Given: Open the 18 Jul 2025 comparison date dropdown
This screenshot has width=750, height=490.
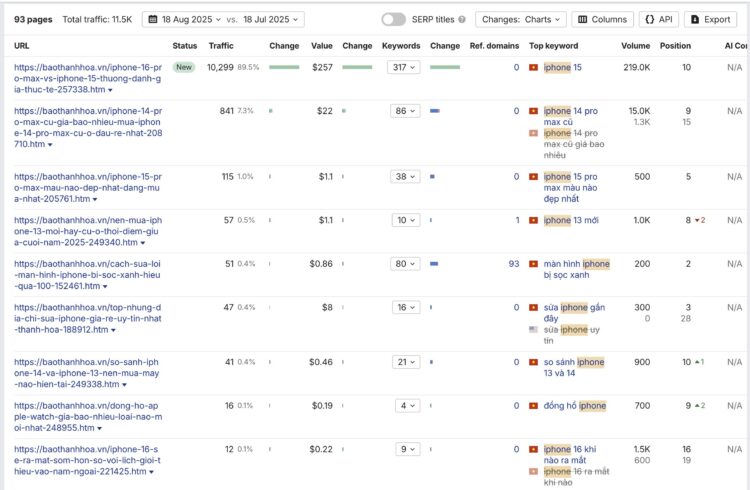Looking at the screenshot, I should 271,20.
